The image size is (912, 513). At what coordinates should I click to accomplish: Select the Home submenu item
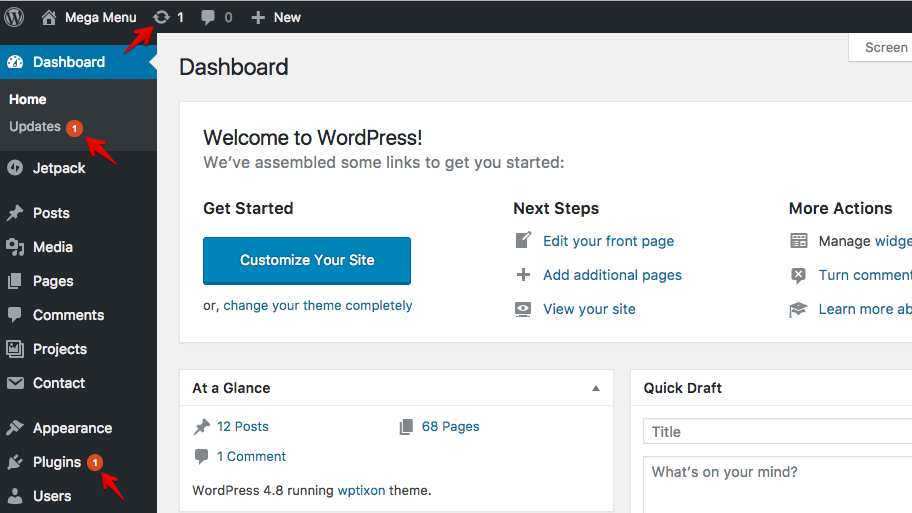[x=27, y=99]
